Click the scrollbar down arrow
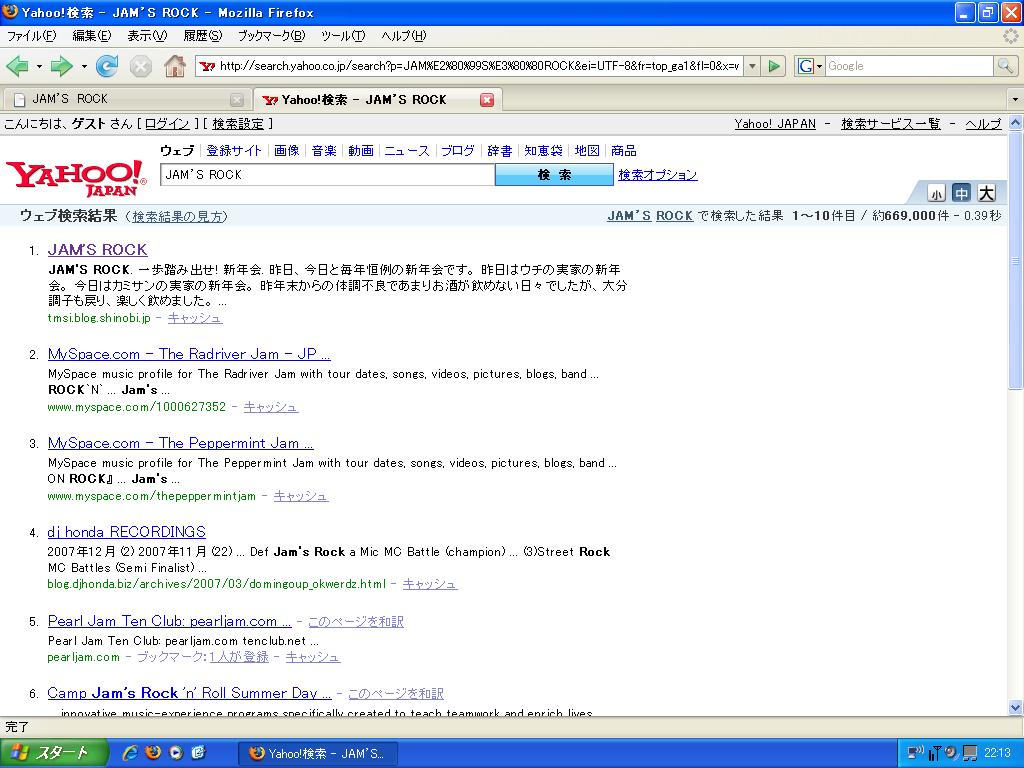This screenshot has width=1024, height=768. [1016, 707]
